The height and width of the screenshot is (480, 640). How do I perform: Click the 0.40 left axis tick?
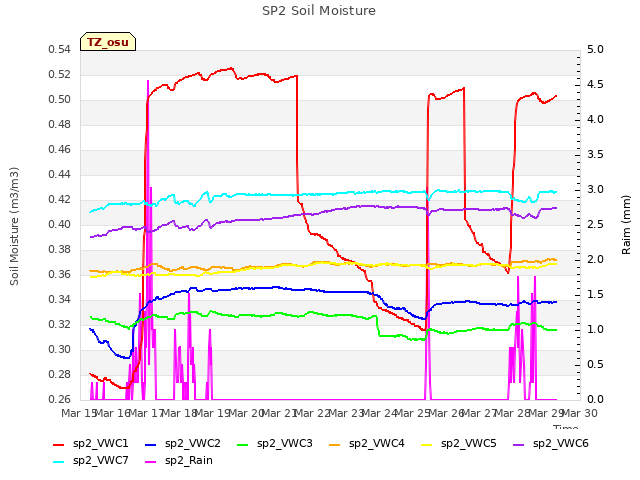point(60,224)
